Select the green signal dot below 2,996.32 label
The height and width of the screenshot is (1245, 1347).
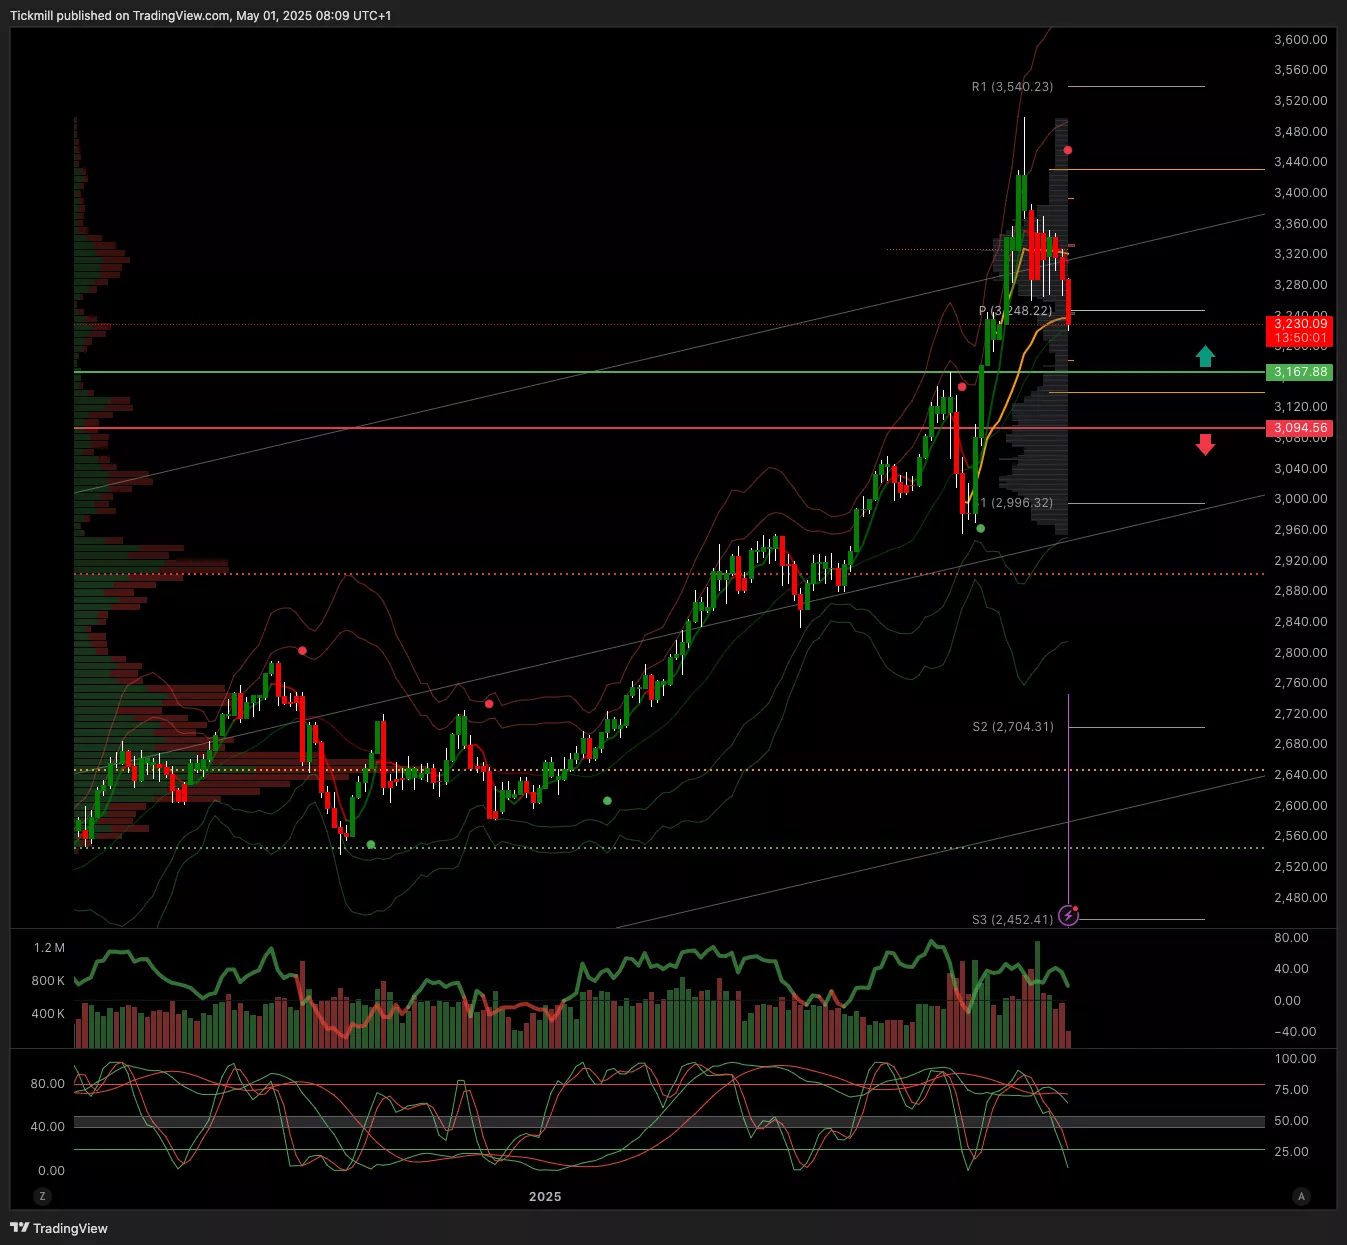click(980, 528)
